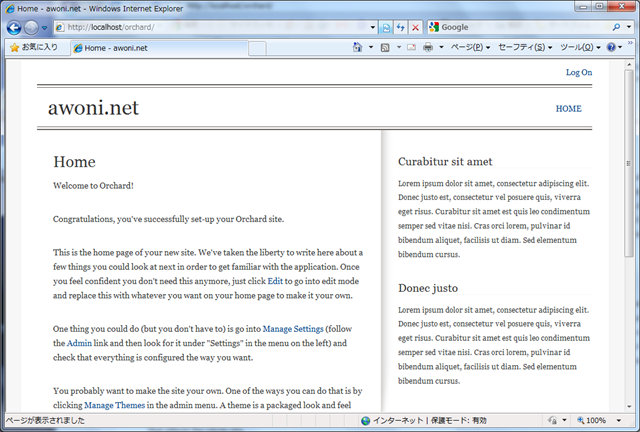Click the Log On link
Screen dimensions: 640x432
tap(579, 72)
